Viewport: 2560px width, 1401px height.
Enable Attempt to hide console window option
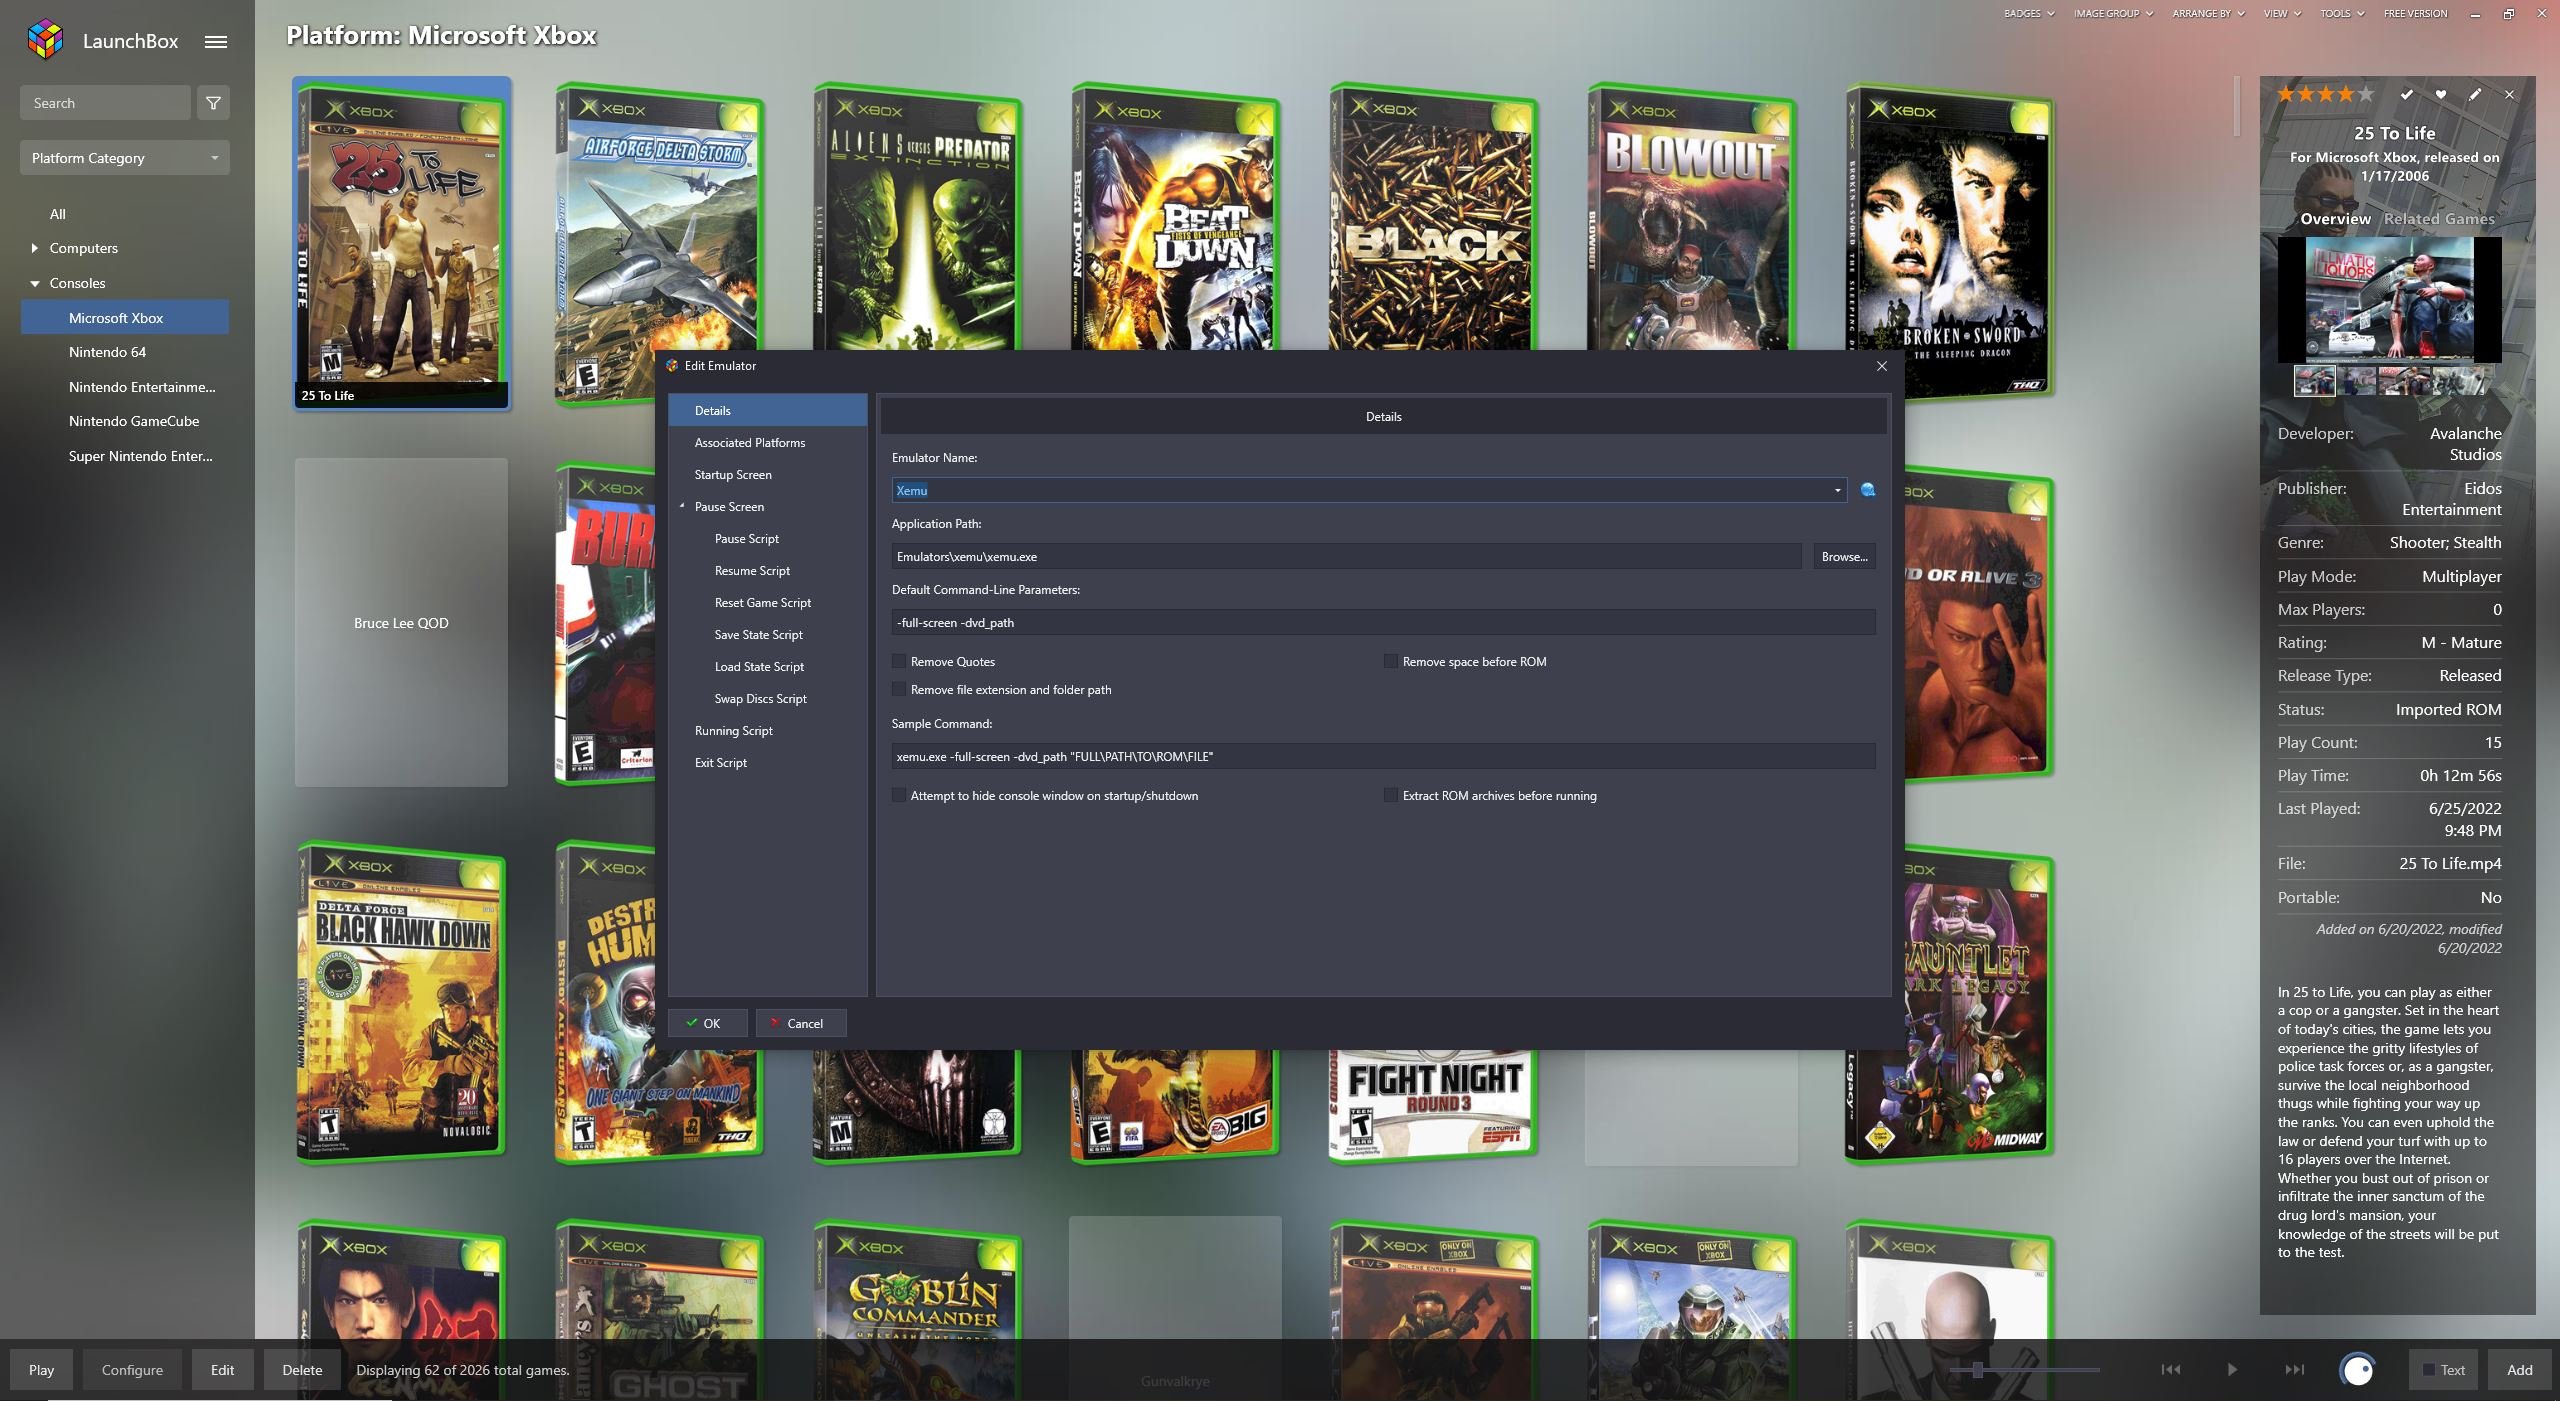click(899, 795)
